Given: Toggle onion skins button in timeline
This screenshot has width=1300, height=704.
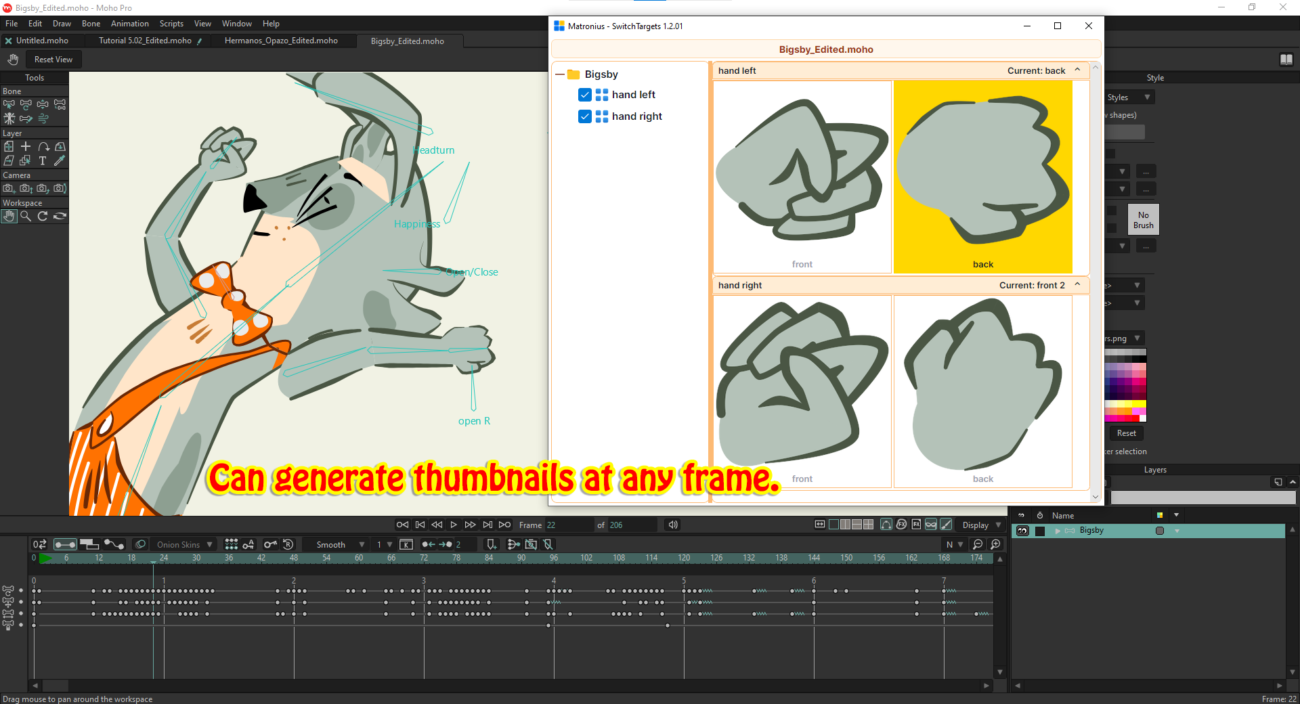Looking at the screenshot, I should click(140, 545).
